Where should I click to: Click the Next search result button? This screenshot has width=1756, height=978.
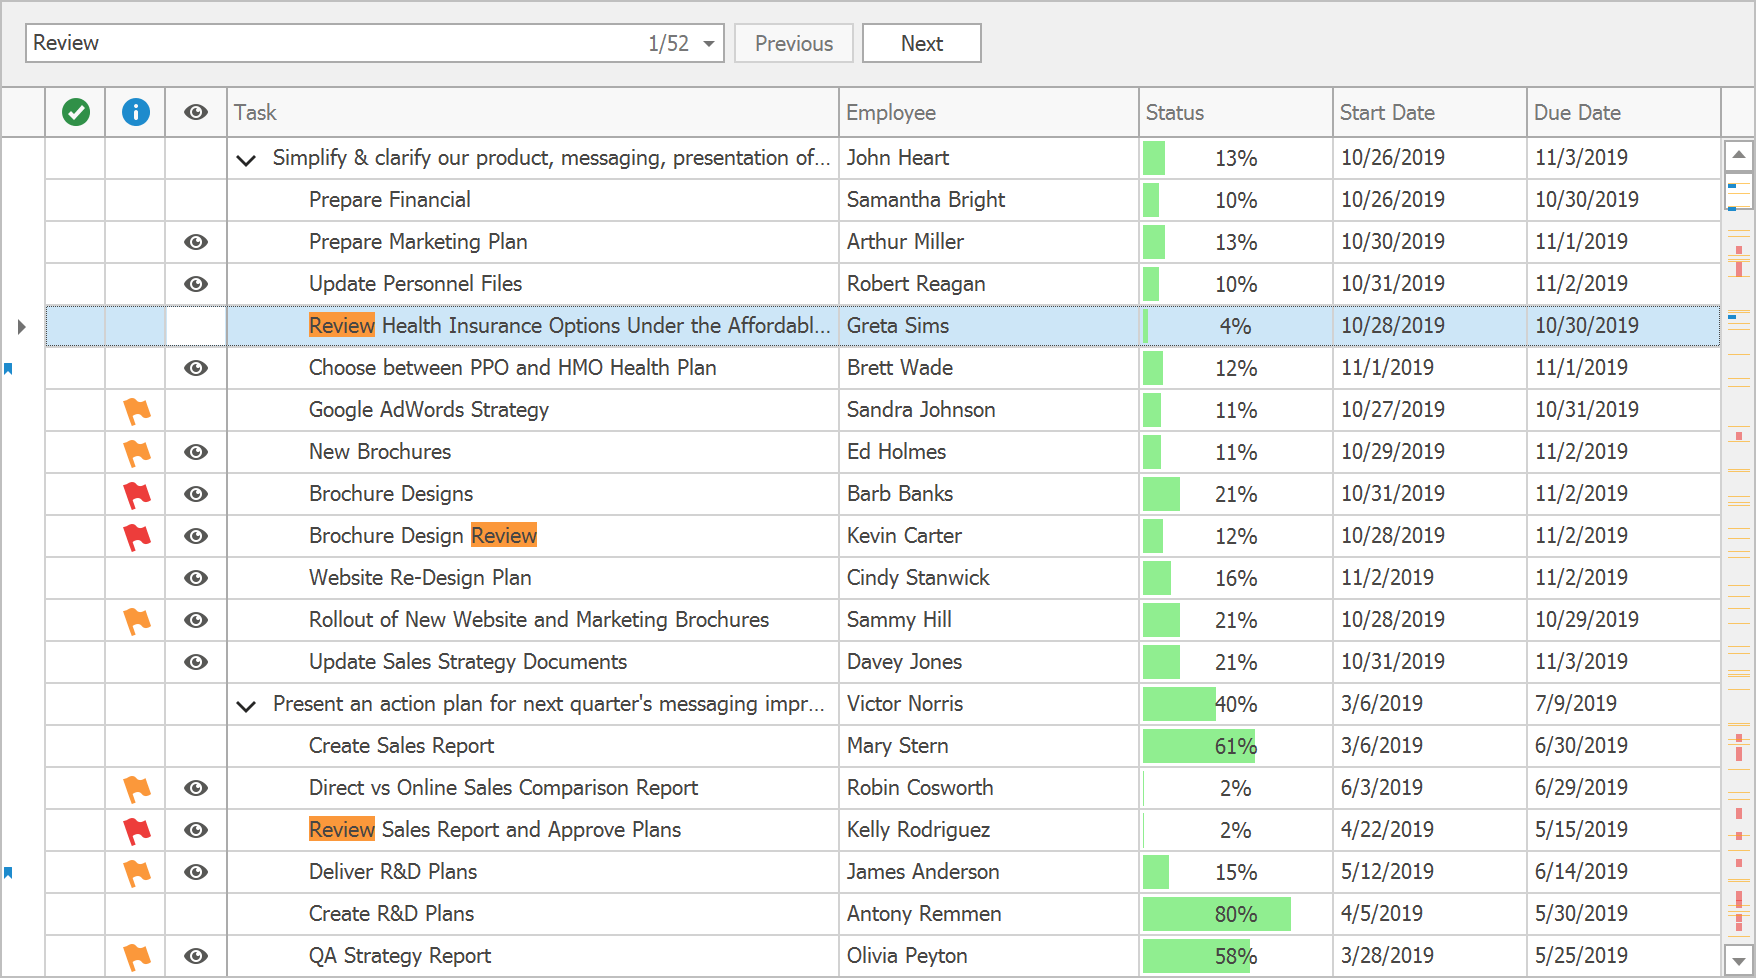click(x=921, y=44)
